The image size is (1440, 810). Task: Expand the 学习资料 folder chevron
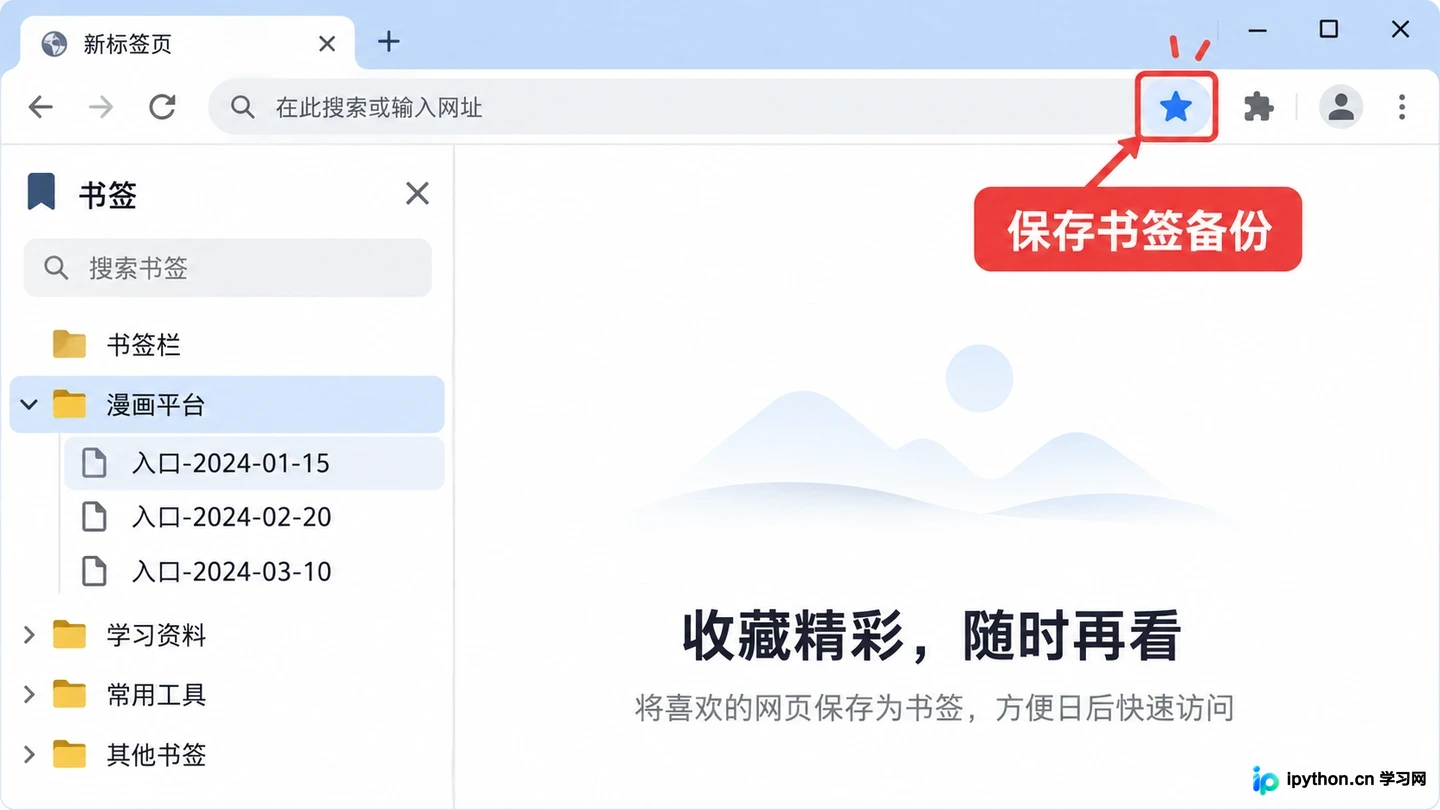click(29, 635)
